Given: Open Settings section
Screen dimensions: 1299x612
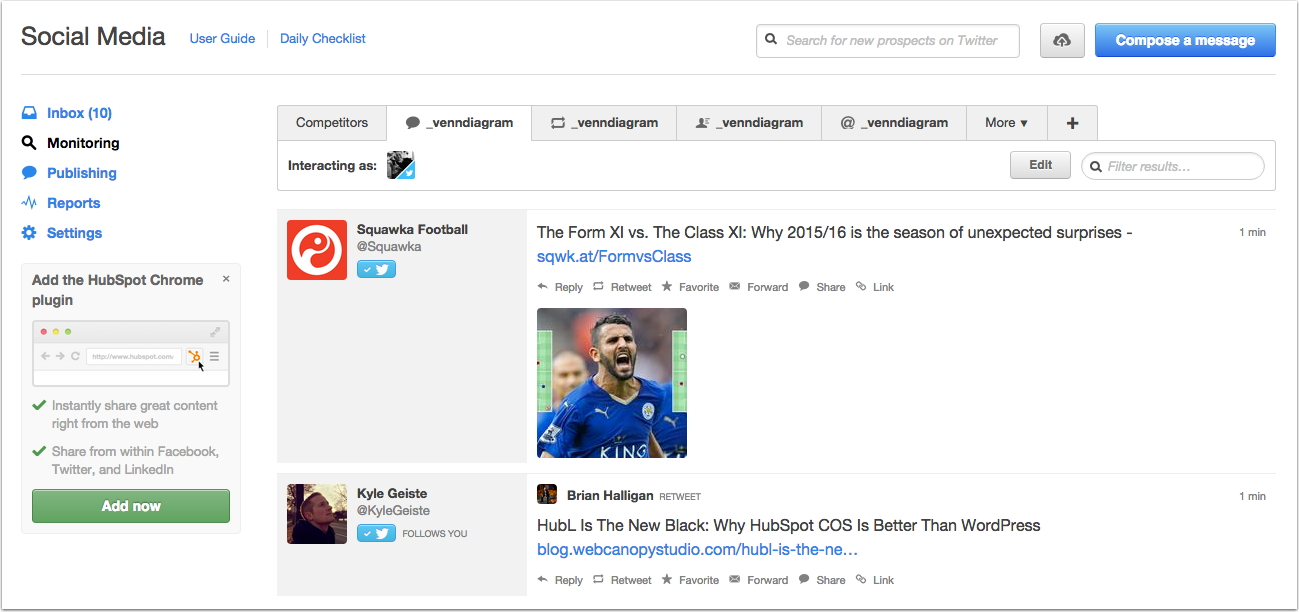Looking at the screenshot, I should point(75,233).
